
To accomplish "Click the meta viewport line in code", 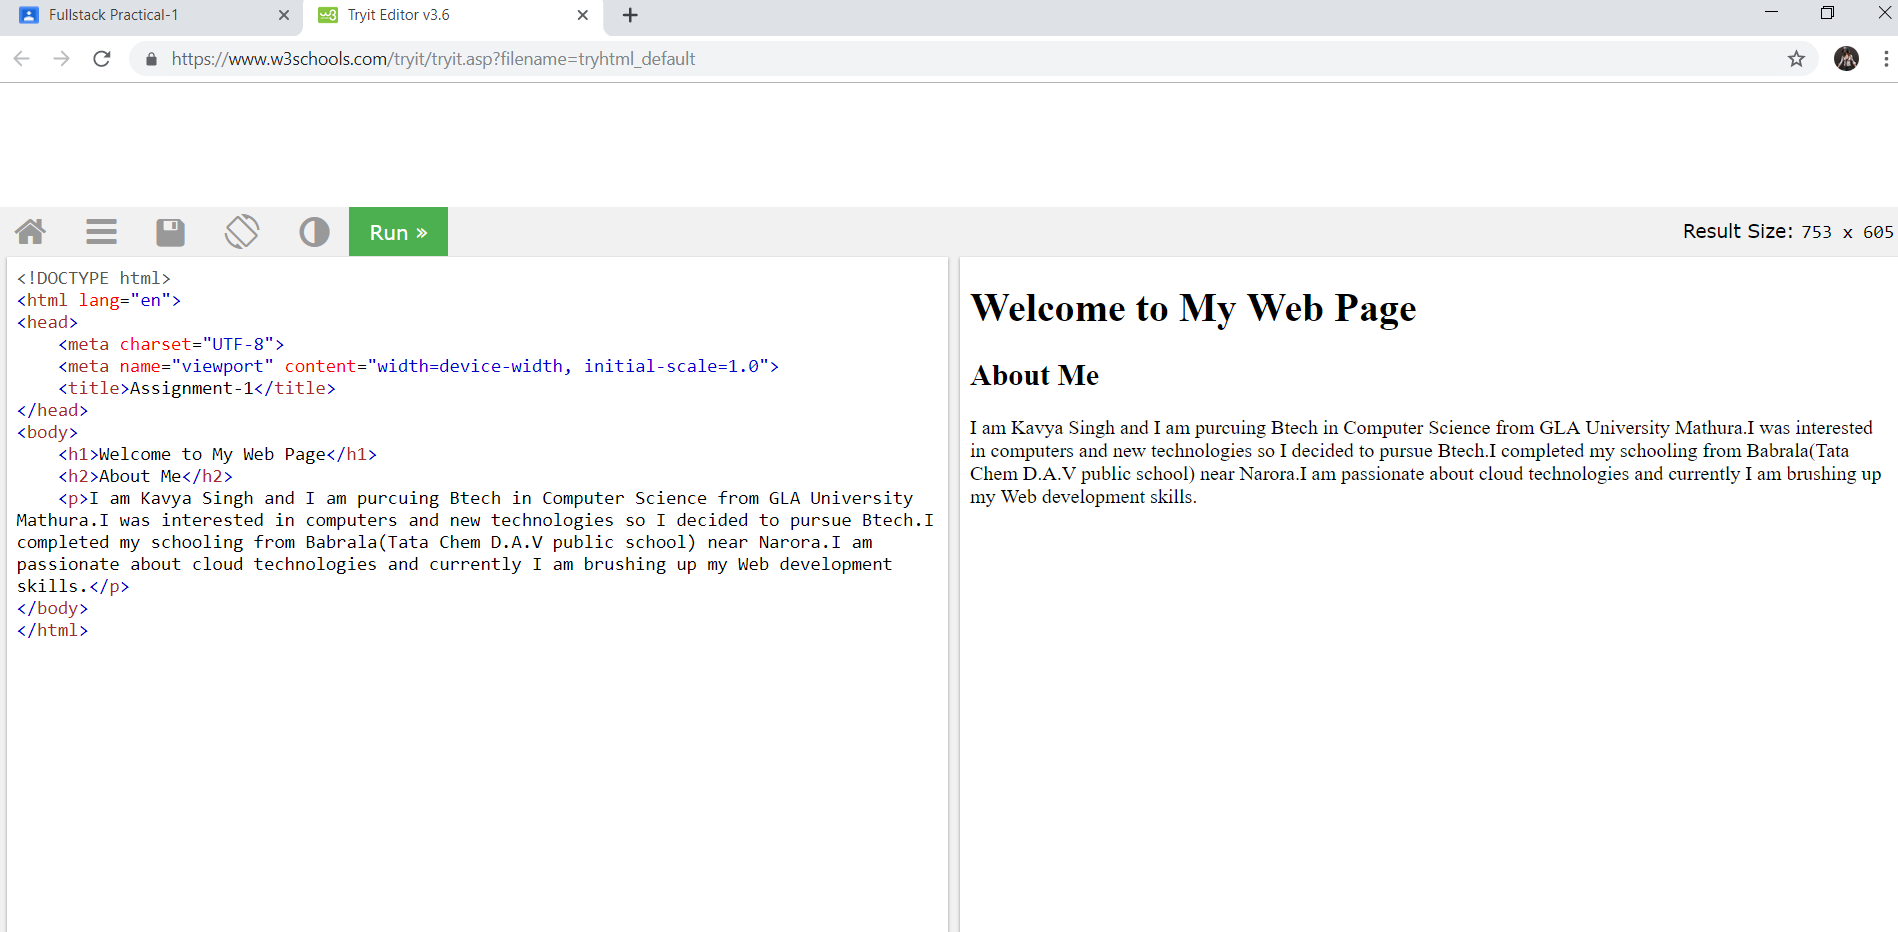I will pyautogui.click(x=418, y=366).
